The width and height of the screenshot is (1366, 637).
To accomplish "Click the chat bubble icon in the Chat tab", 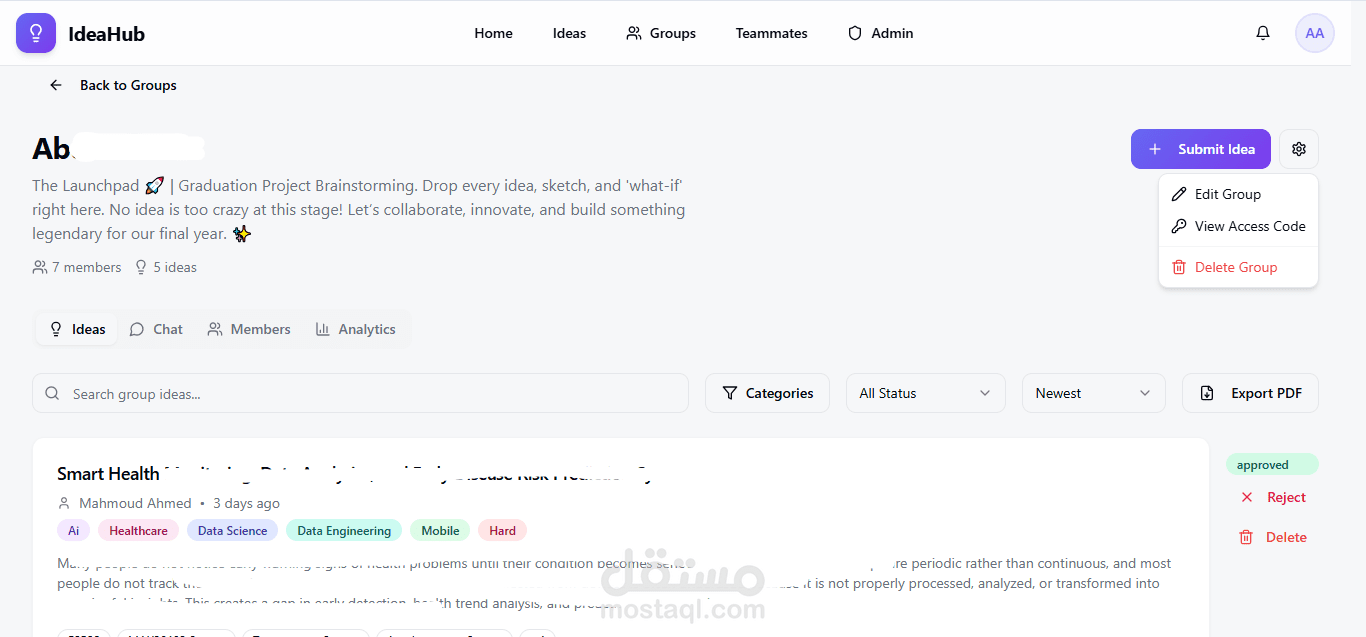I will (137, 329).
